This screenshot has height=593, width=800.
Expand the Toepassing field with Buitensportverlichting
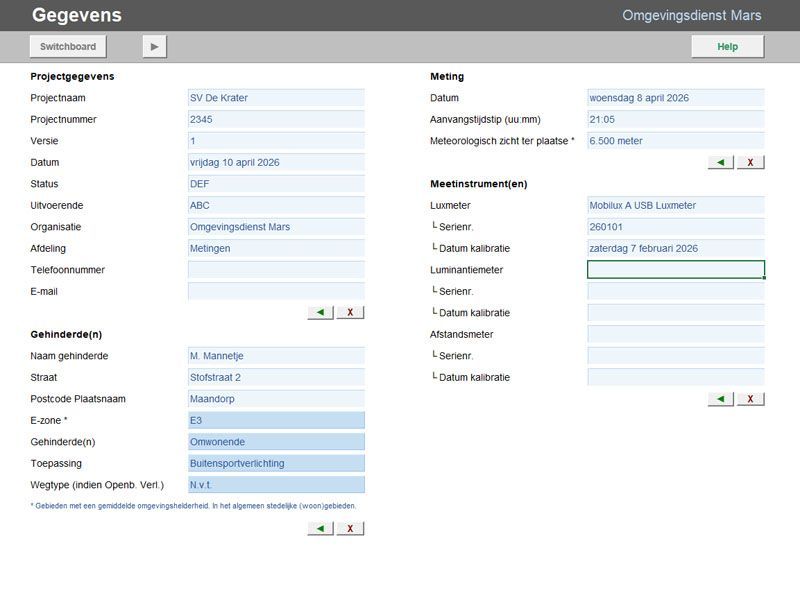[x=276, y=464]
